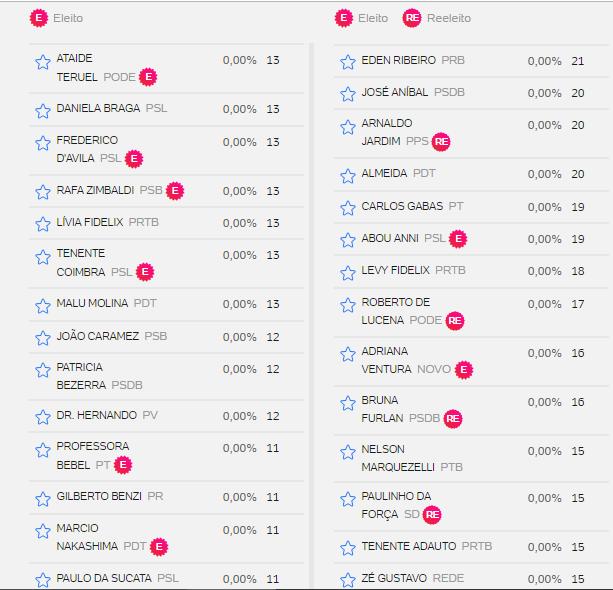The width and height of the screenshot is (613, 590).
Task: Click the Eleito badge beside Abou Anni
Action: [458, 239]
